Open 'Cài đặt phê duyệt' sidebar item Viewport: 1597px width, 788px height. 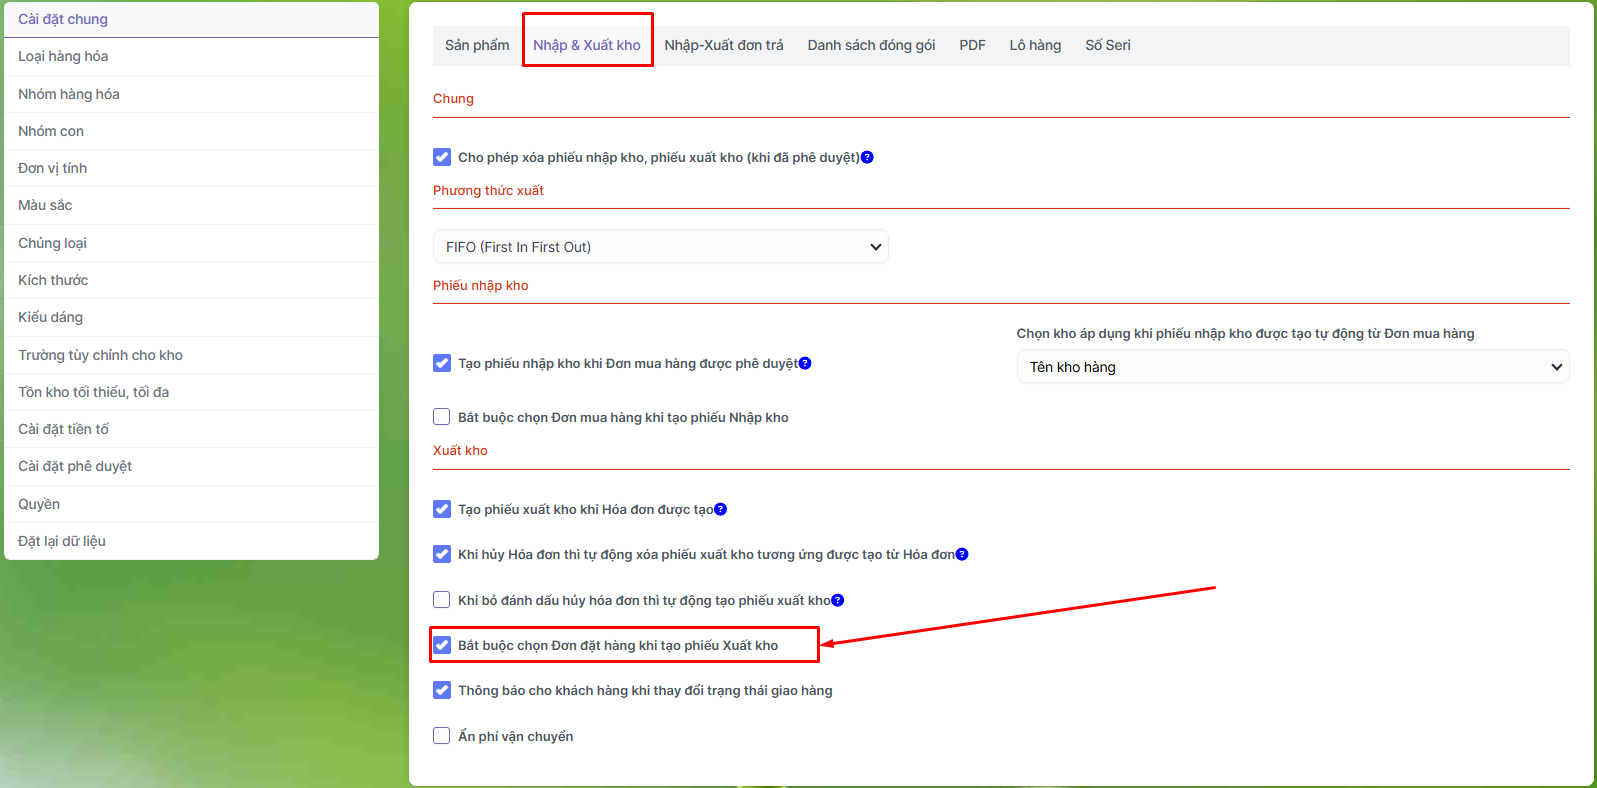(75, 466)
